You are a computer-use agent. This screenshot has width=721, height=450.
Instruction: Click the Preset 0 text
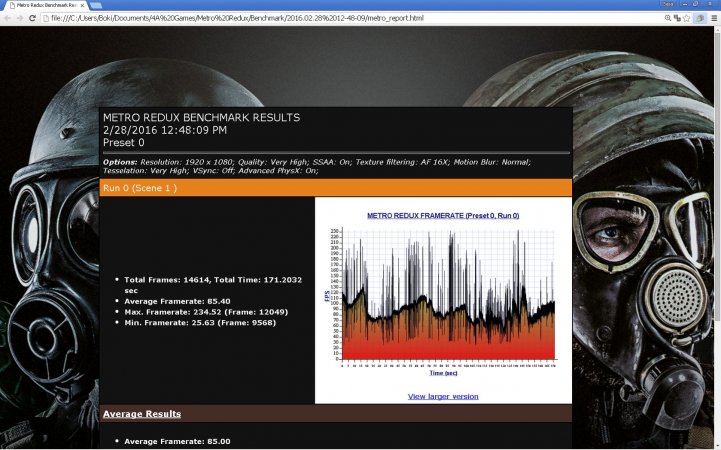click(123, 142)
